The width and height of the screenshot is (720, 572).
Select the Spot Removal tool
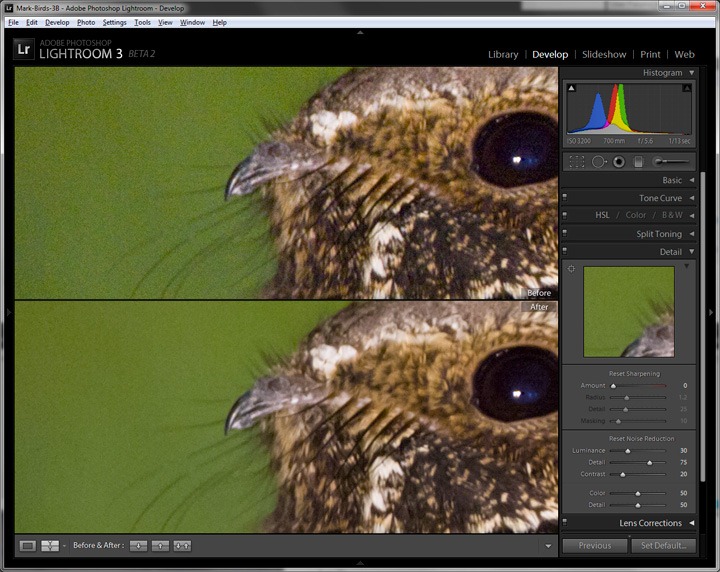coord(599,162)
